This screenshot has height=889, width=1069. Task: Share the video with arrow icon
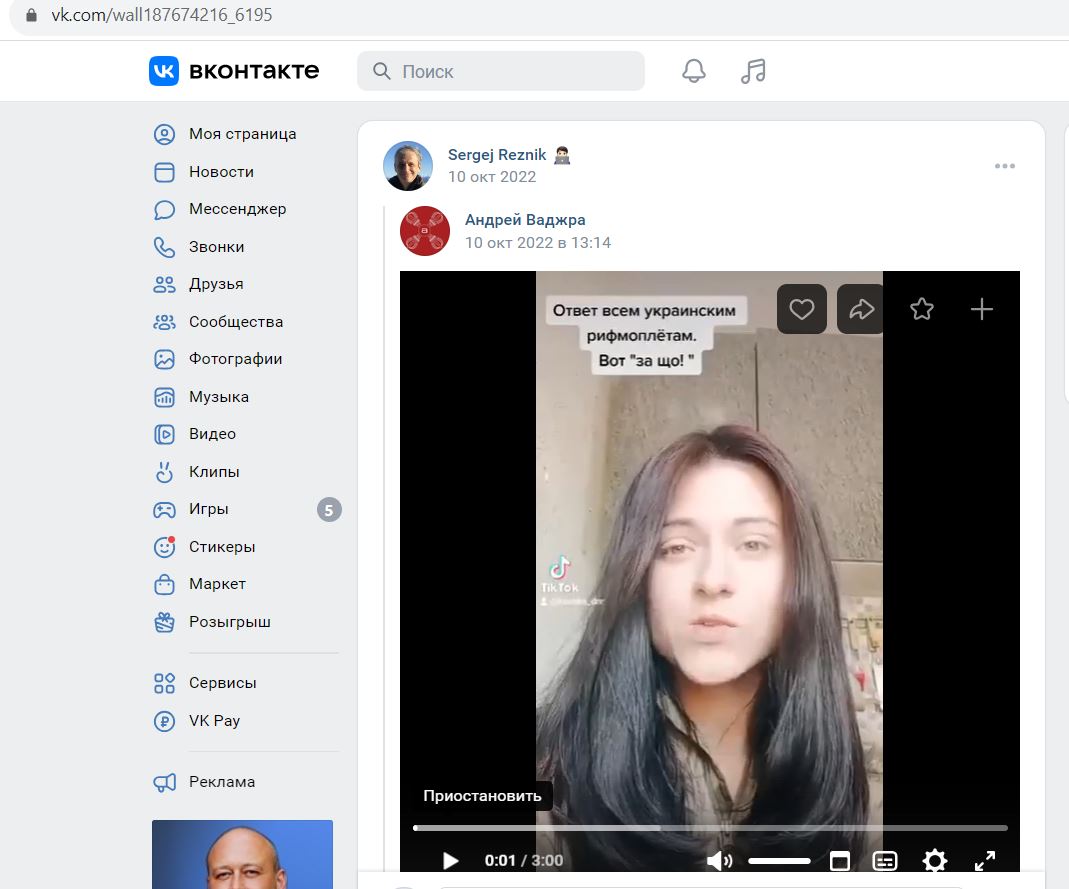(861, 310)
